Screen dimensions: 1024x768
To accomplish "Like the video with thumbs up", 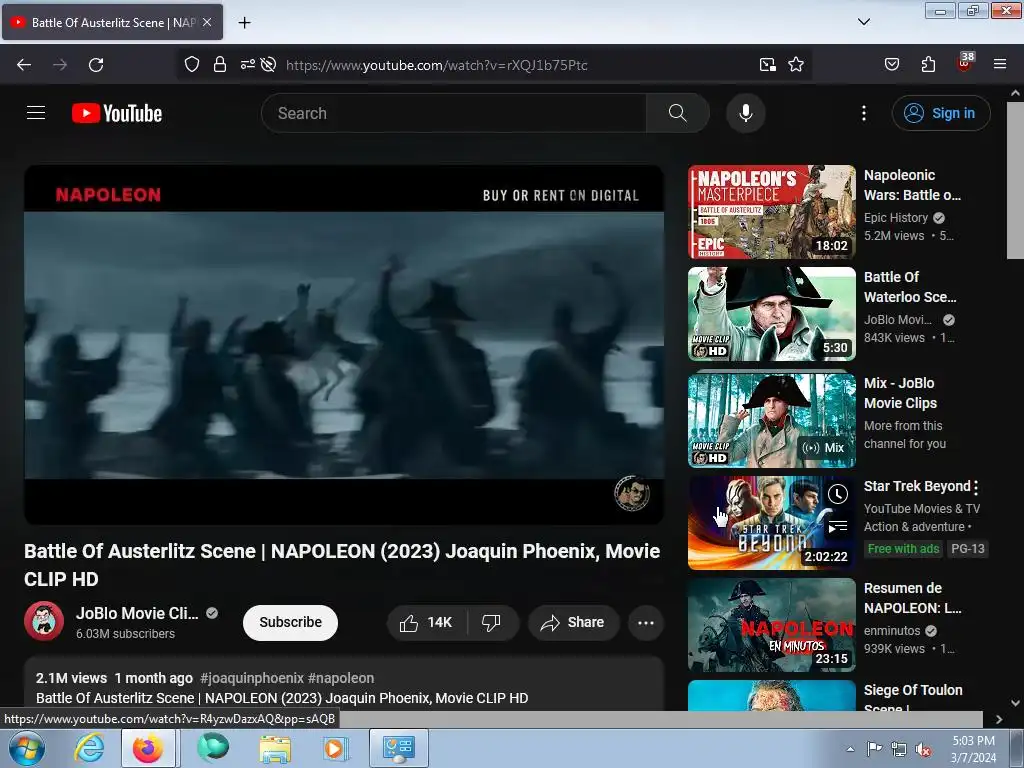I will pos(427,622).
